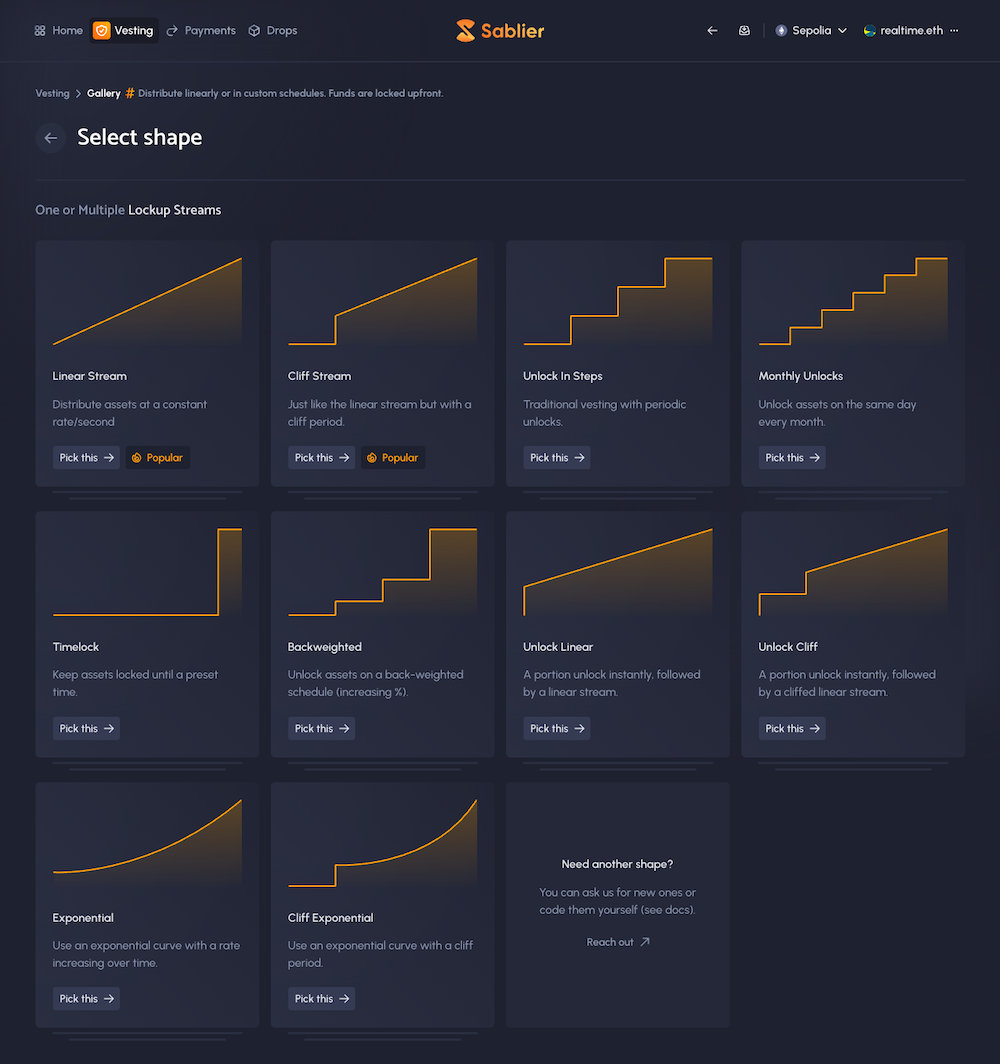This screenshot has width=1000, height=1064.
Task: Click the Popular badge on Cliff Stream
Action: pyautogui.click(x=393, y=457)
